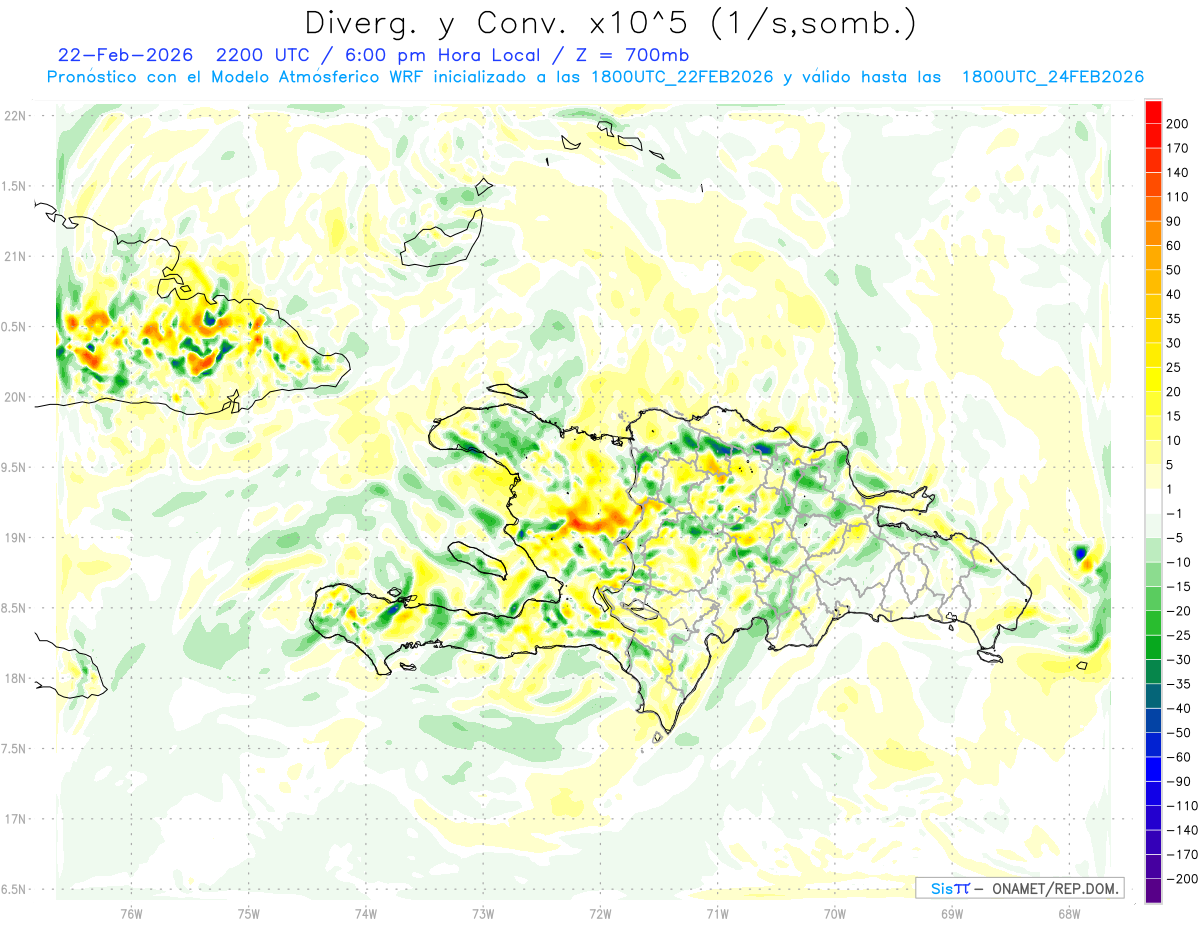Click the 9.5N latitude axis label

tap(13, 467)
